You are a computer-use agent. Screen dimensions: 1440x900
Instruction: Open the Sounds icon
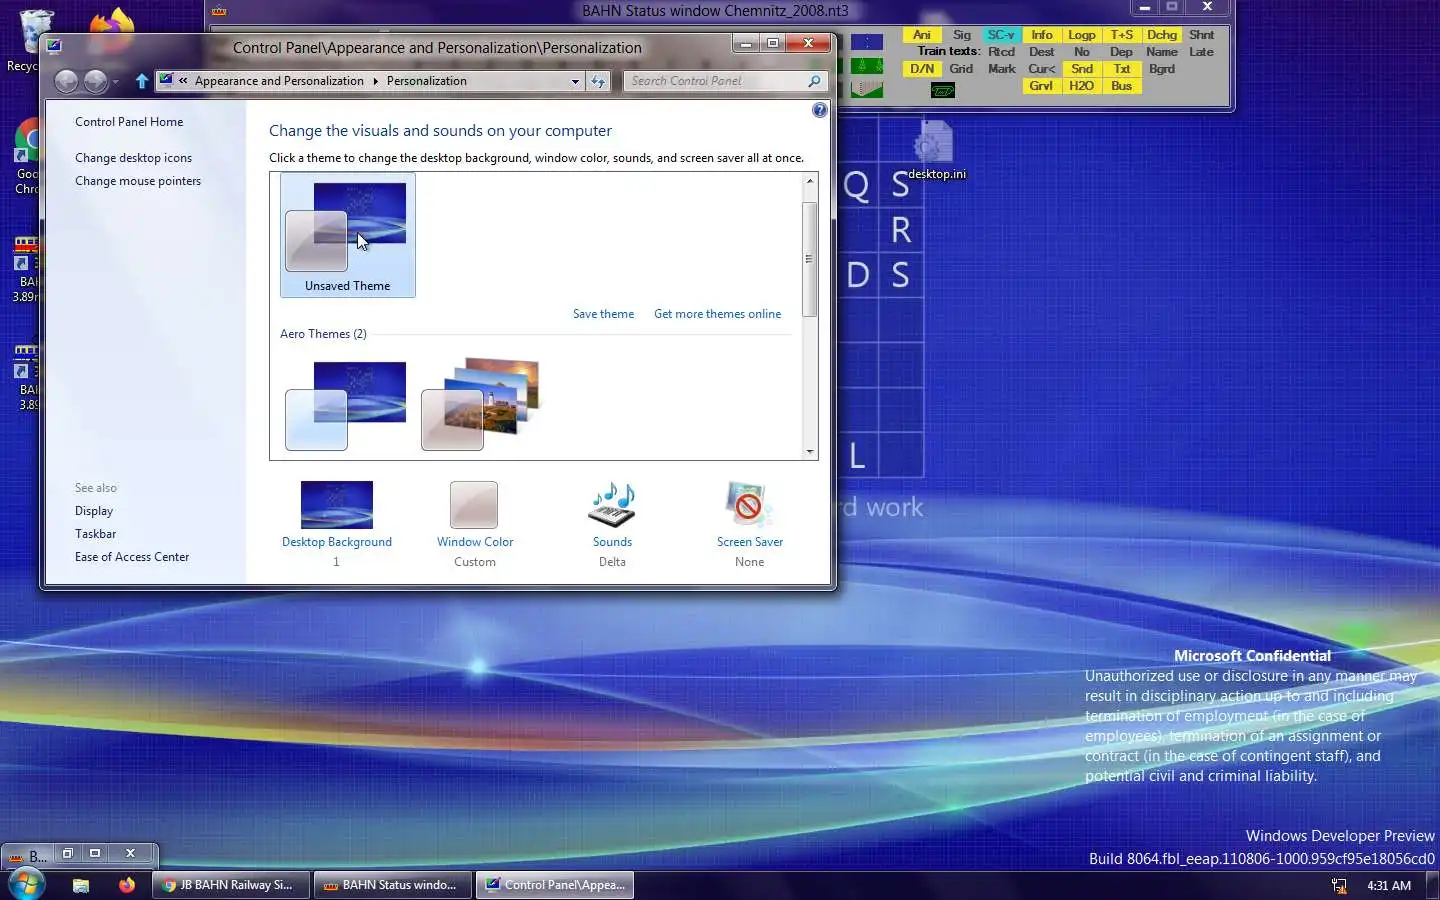point(612,505)
